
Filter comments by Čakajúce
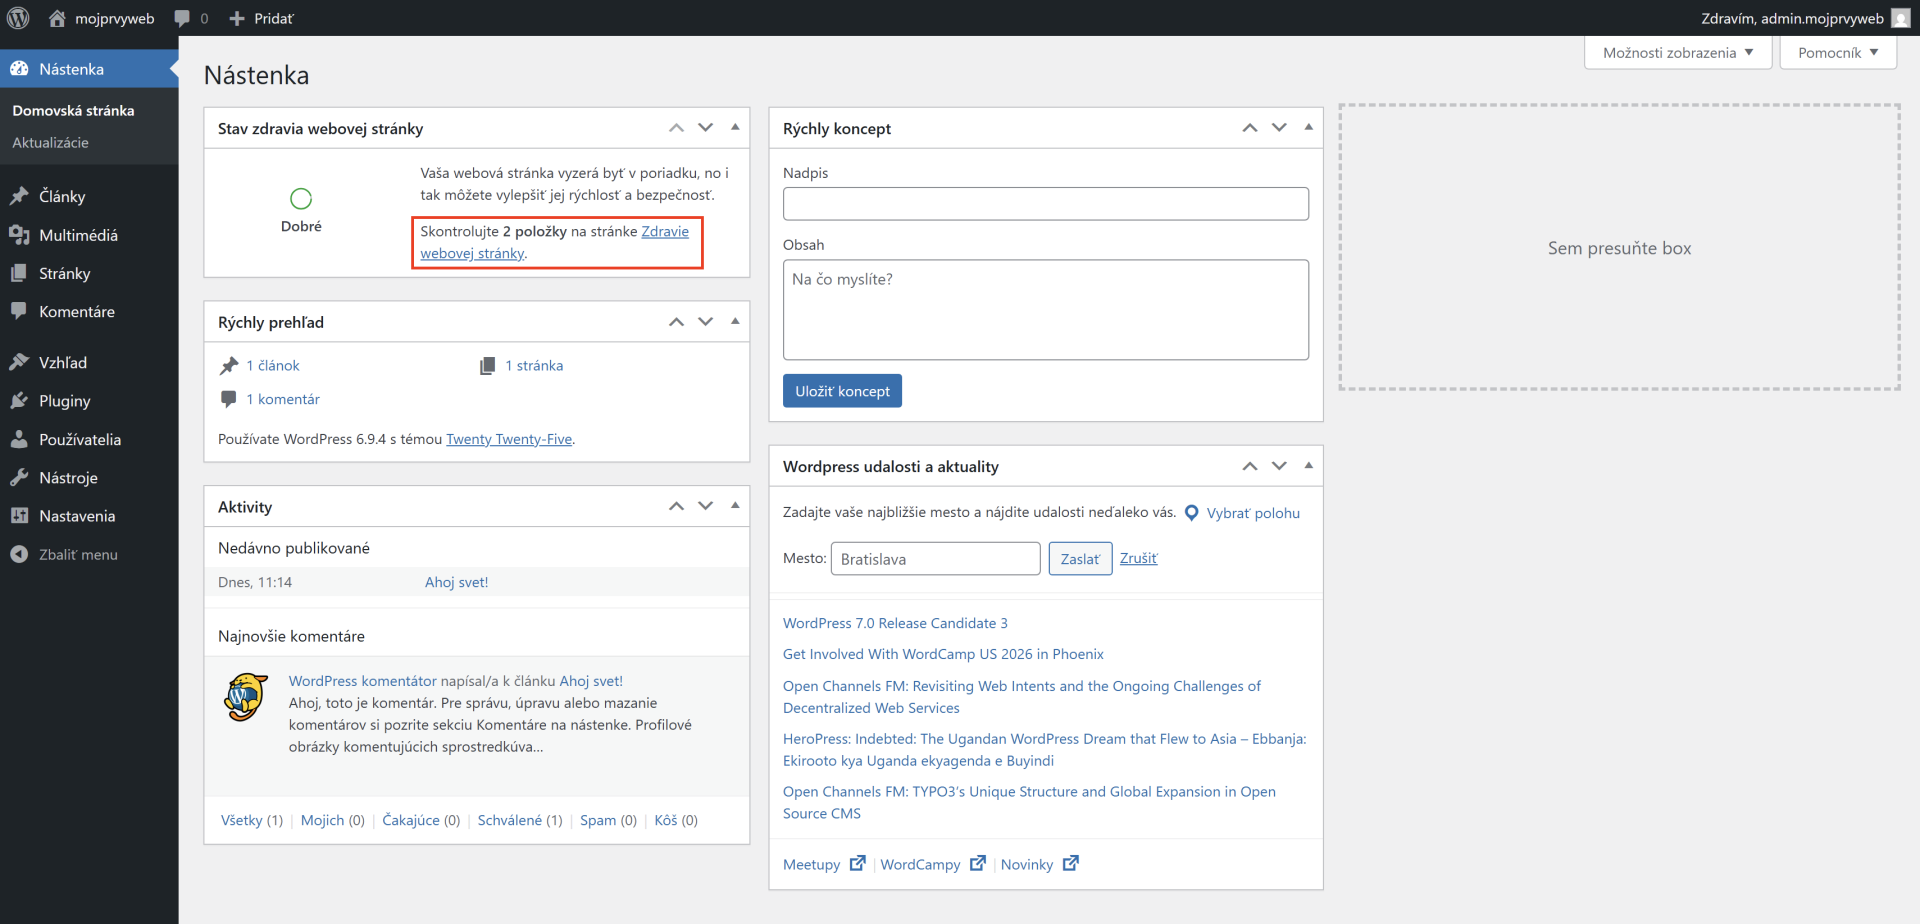(411, 820)
